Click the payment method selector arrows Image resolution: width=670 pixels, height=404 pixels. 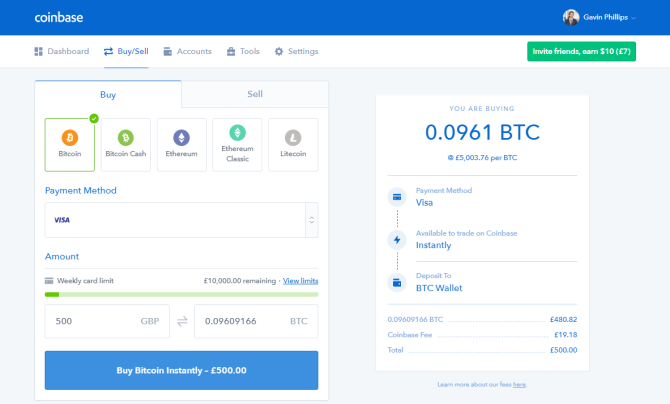[x=312, y=220]
